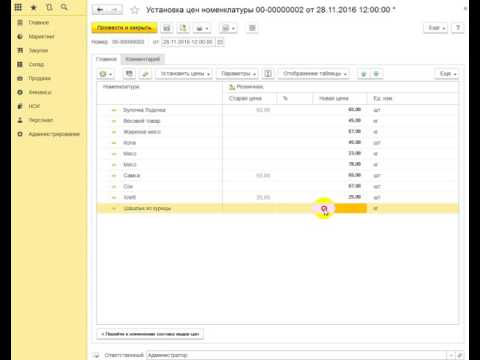Navigate back with the left arrow
Screen dimensions: 480x360
pyautogui.click(x=100, y=10)
